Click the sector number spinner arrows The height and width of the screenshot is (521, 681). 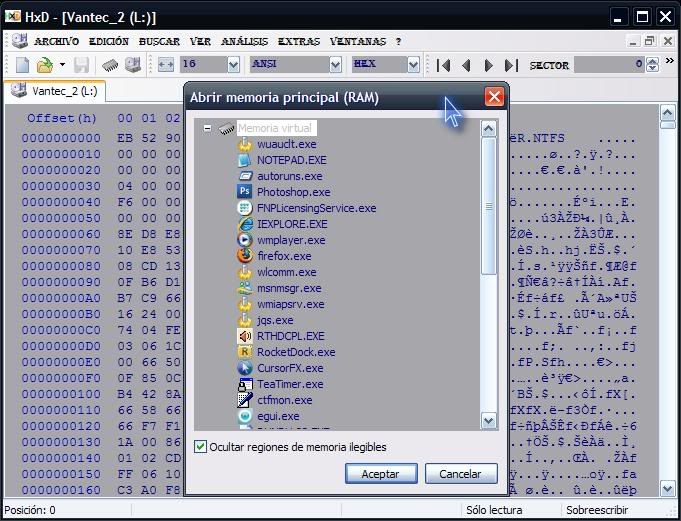[652, 65]
